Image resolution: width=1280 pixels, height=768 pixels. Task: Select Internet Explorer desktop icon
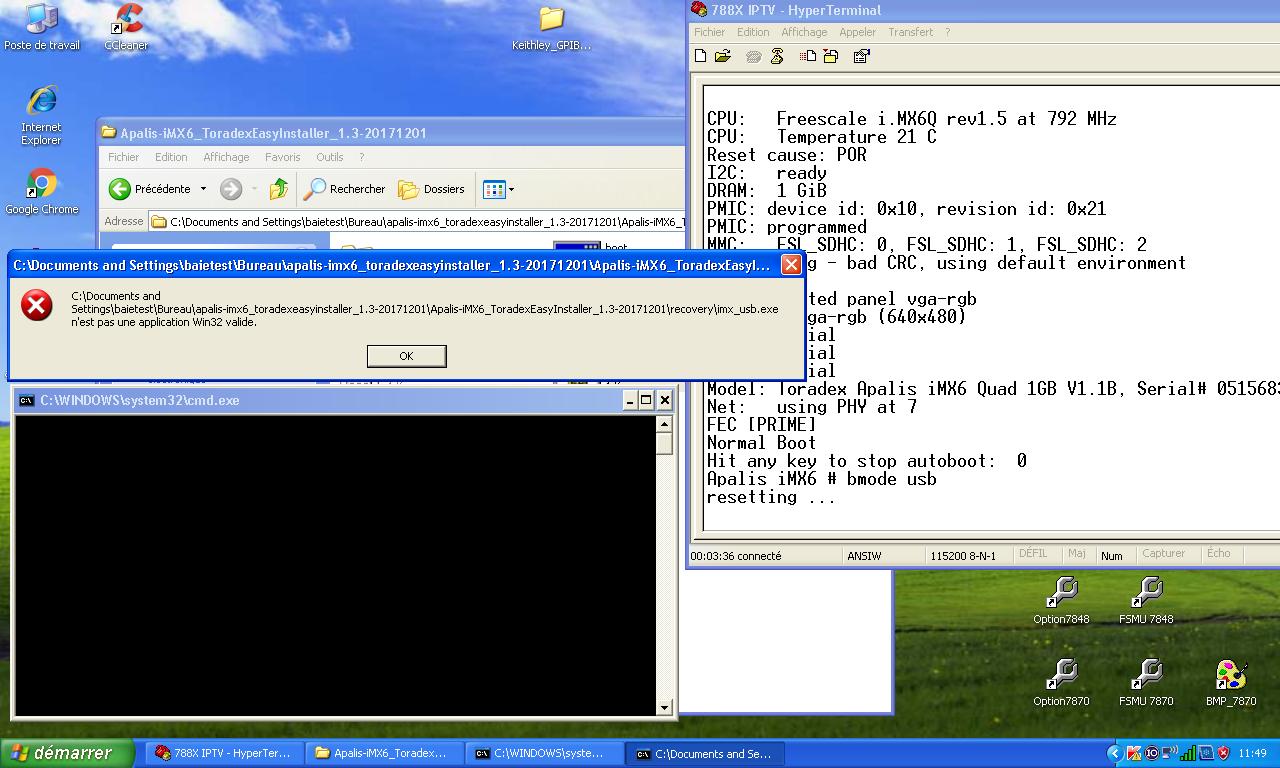42,116
